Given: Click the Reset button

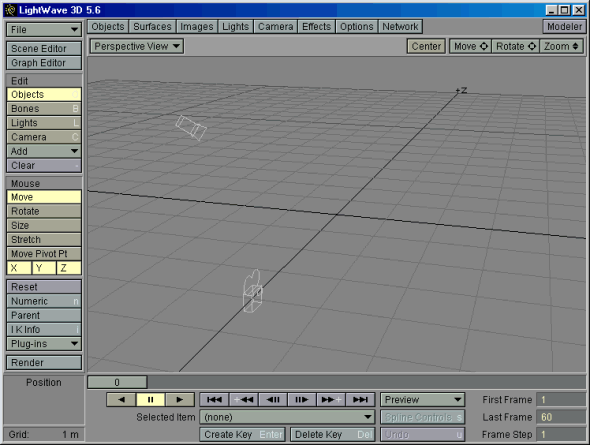Looking at the screenshot, I should (x=44, y=287).
